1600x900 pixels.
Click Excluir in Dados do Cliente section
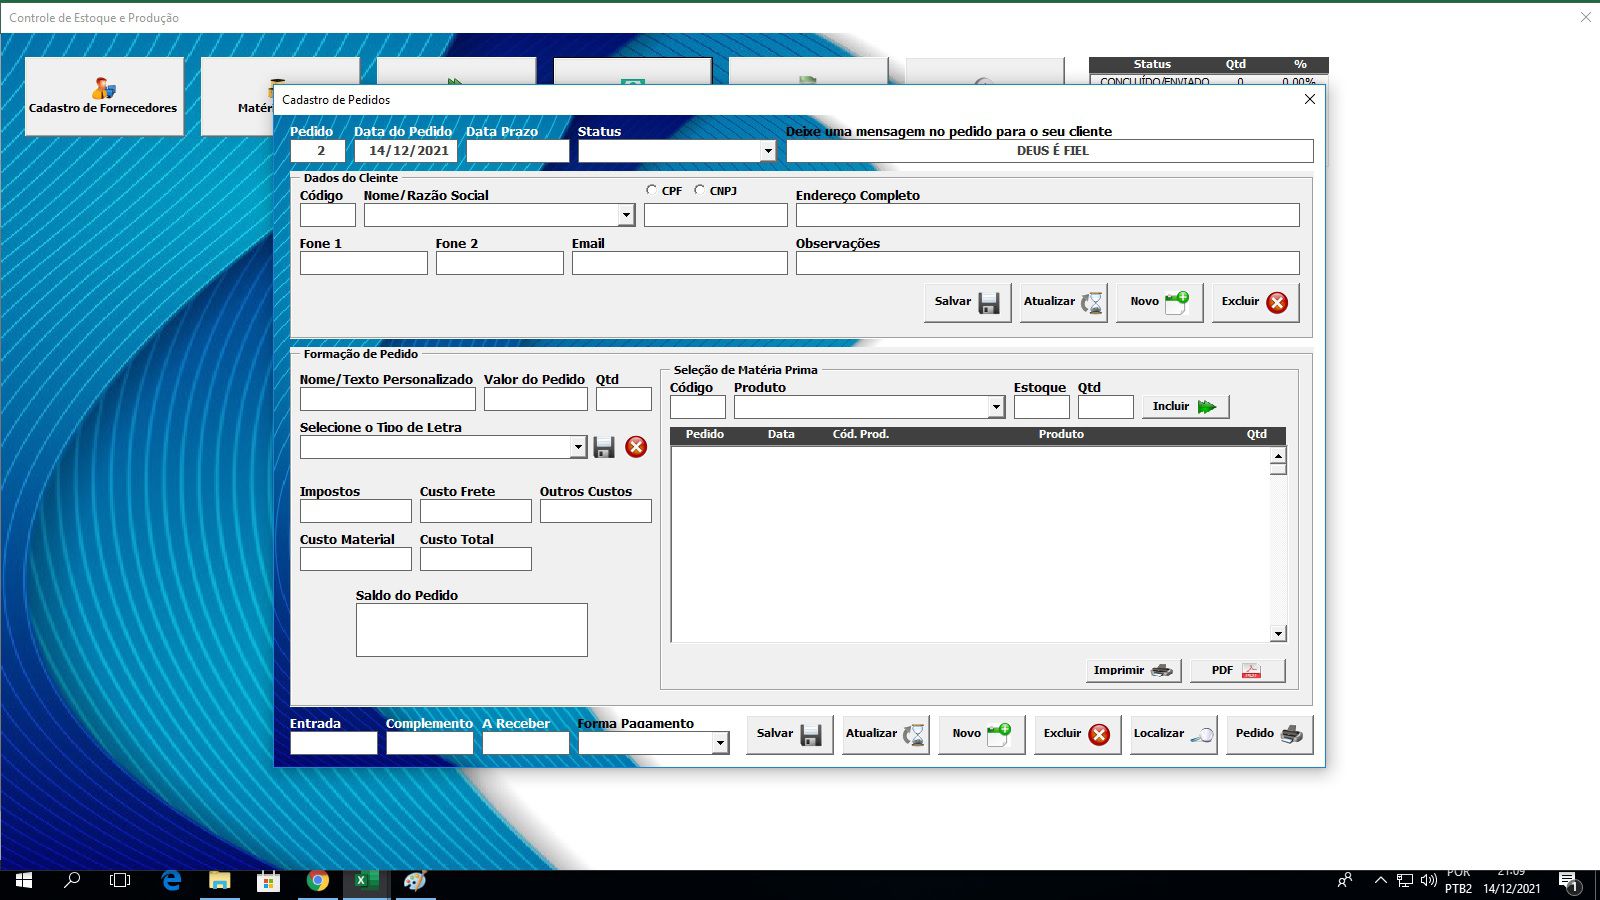click(1255, 302)
